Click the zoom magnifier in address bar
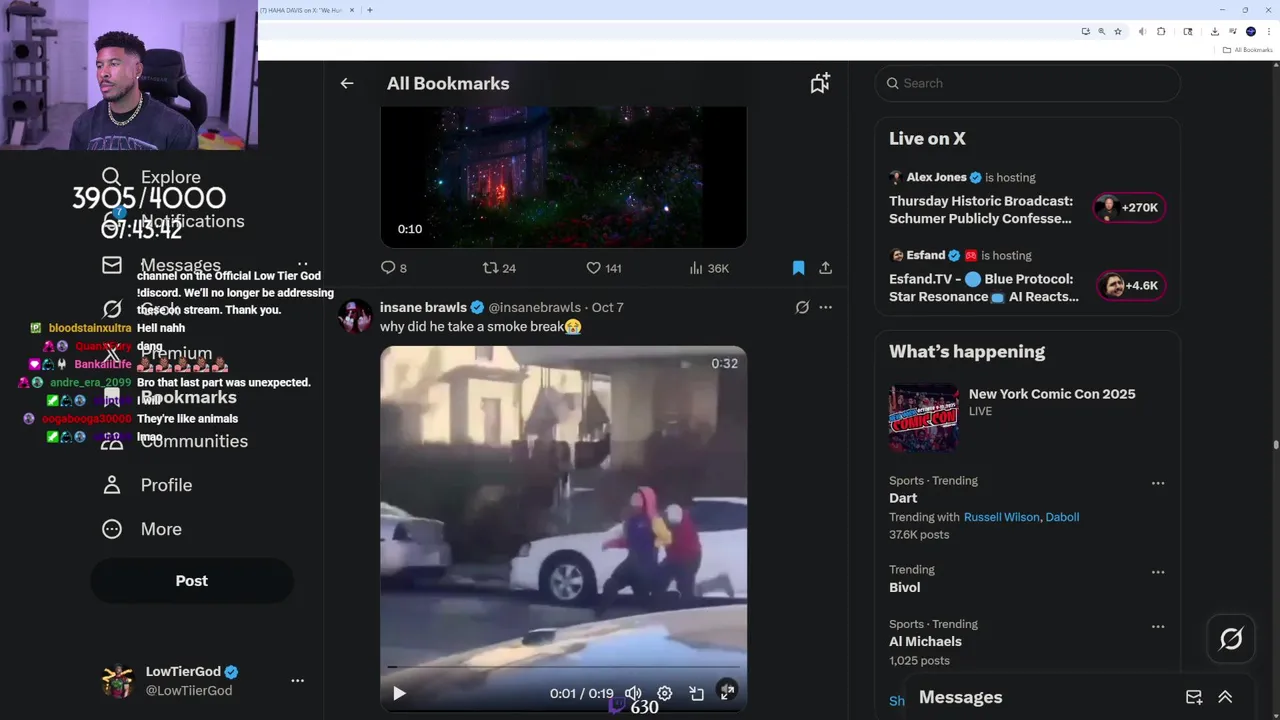 (1102, 32)
